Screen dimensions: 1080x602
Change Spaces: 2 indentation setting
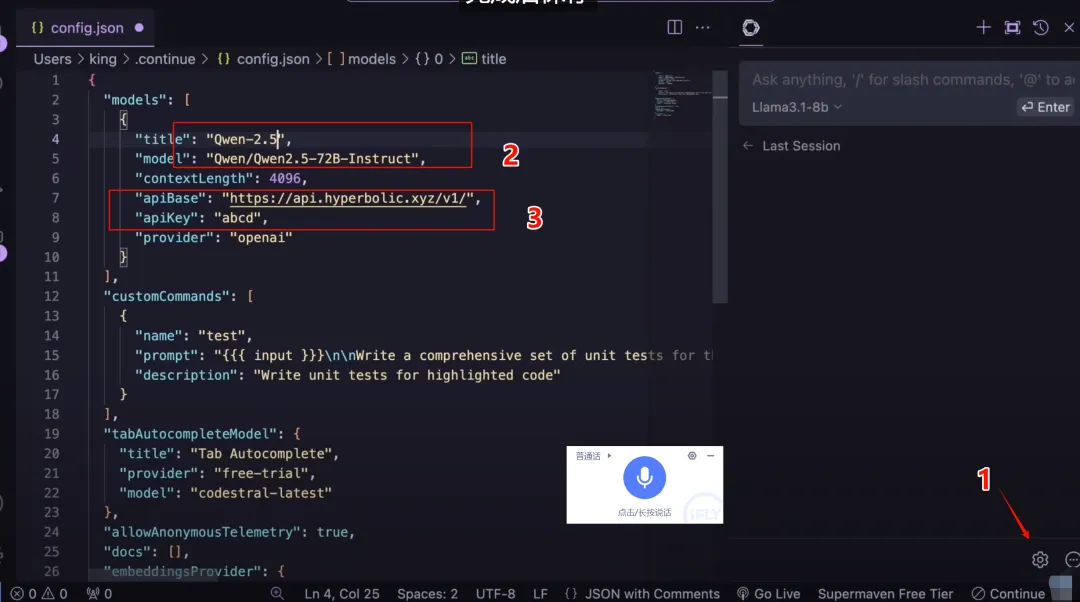pos(427,593)
